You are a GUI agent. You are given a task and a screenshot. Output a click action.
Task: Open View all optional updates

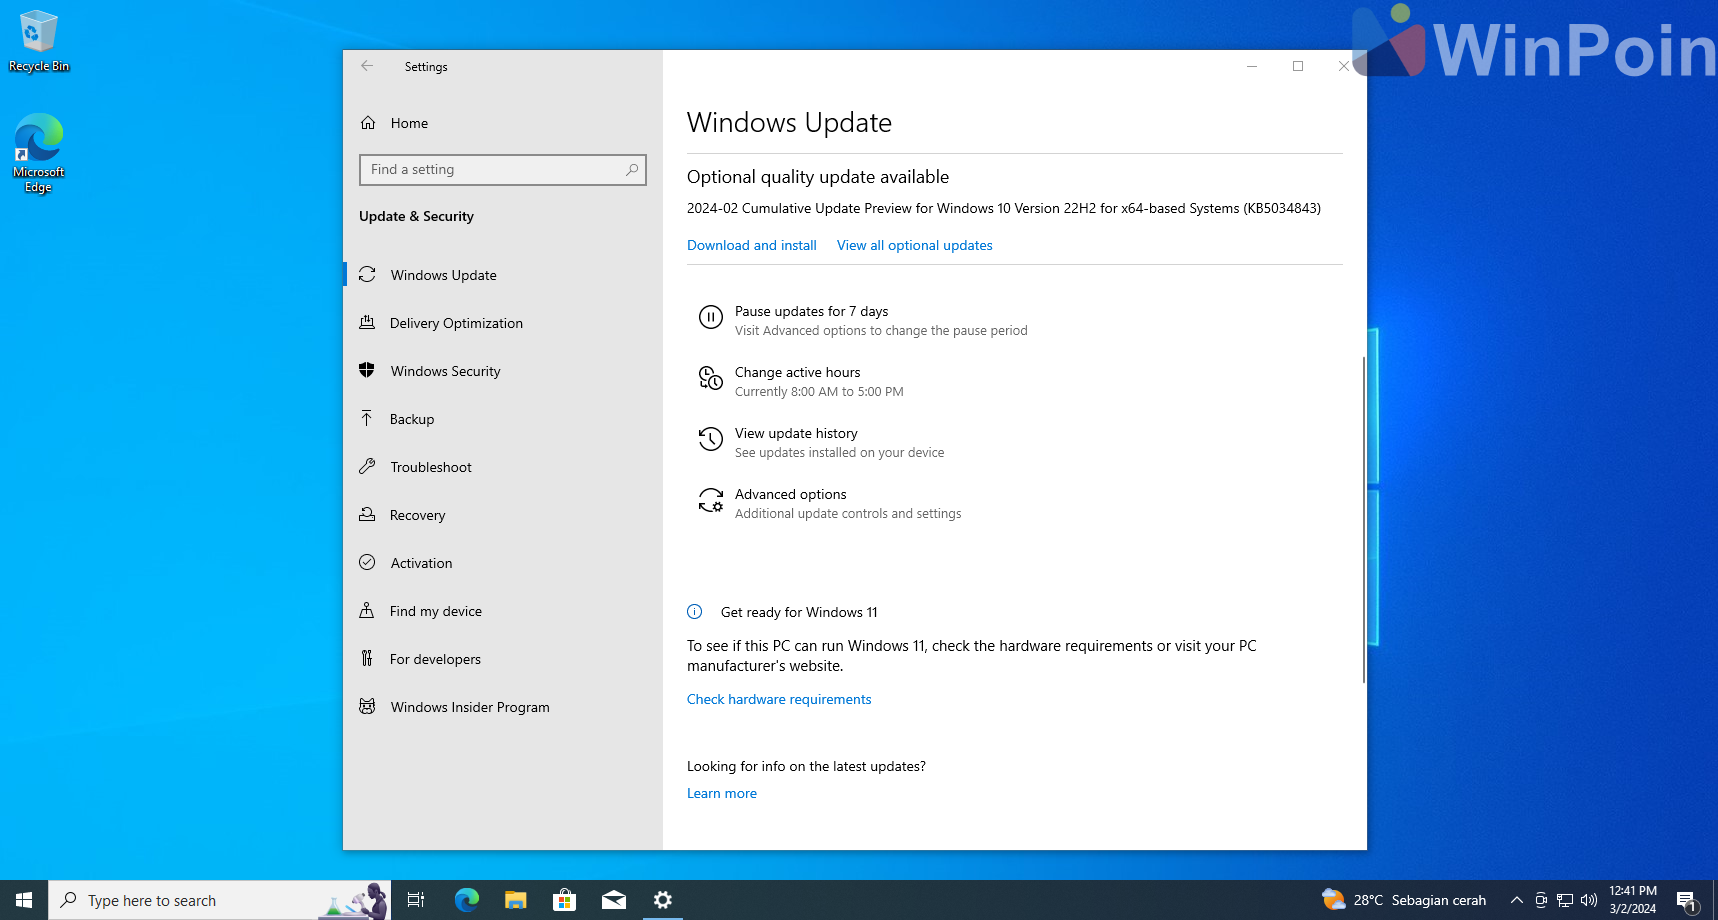pos(914,245)
